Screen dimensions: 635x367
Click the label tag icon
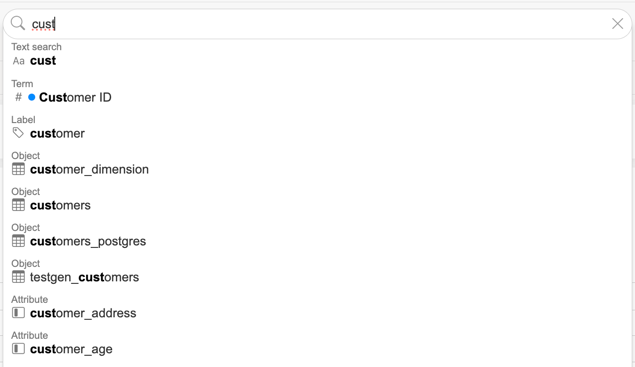click(x=18, y=133)
